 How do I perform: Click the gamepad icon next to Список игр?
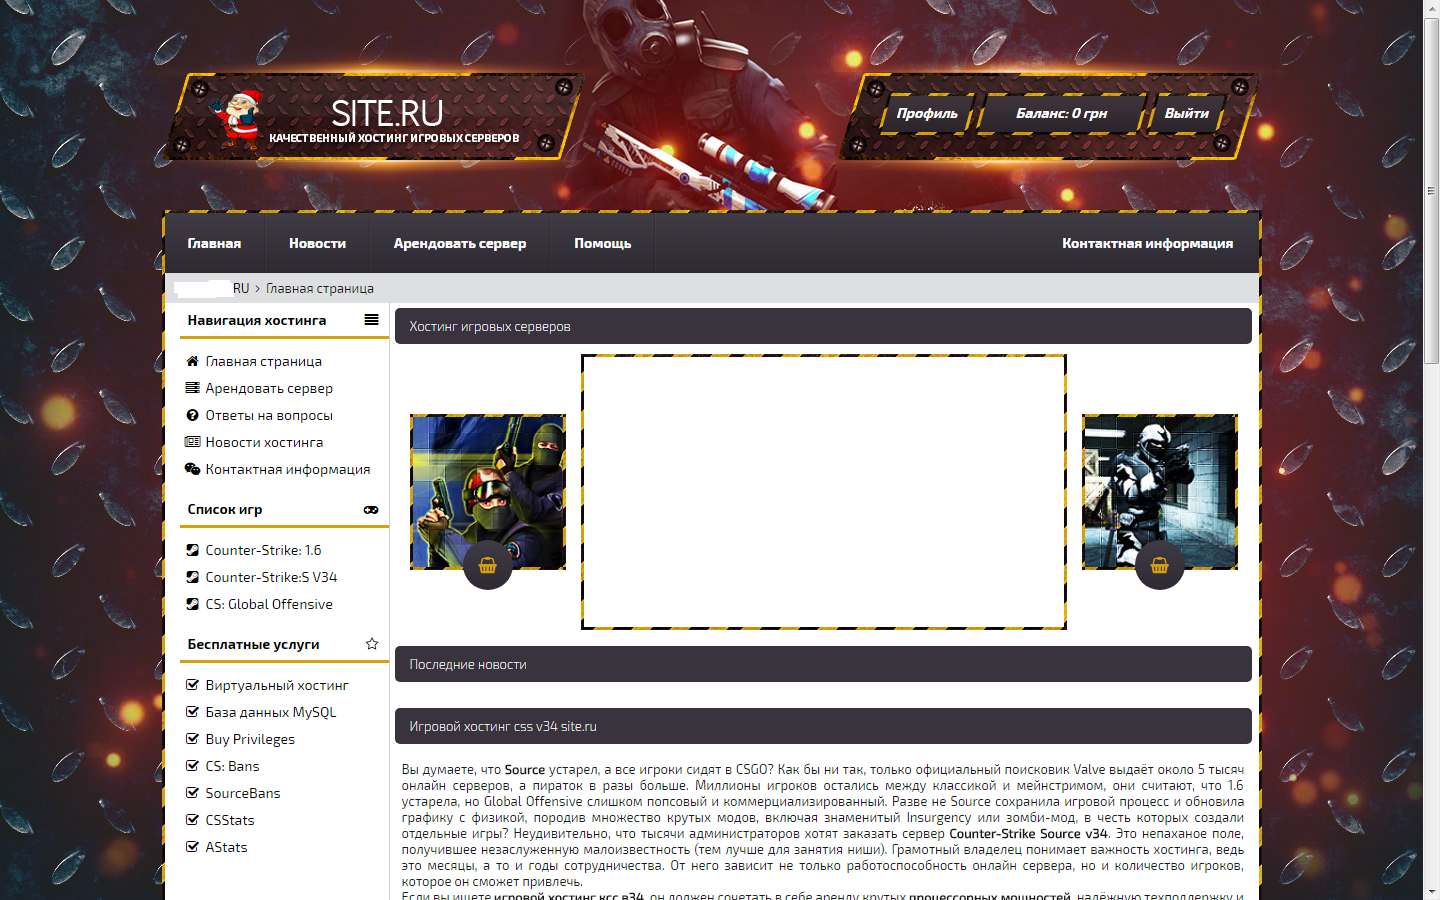point(371,509)
